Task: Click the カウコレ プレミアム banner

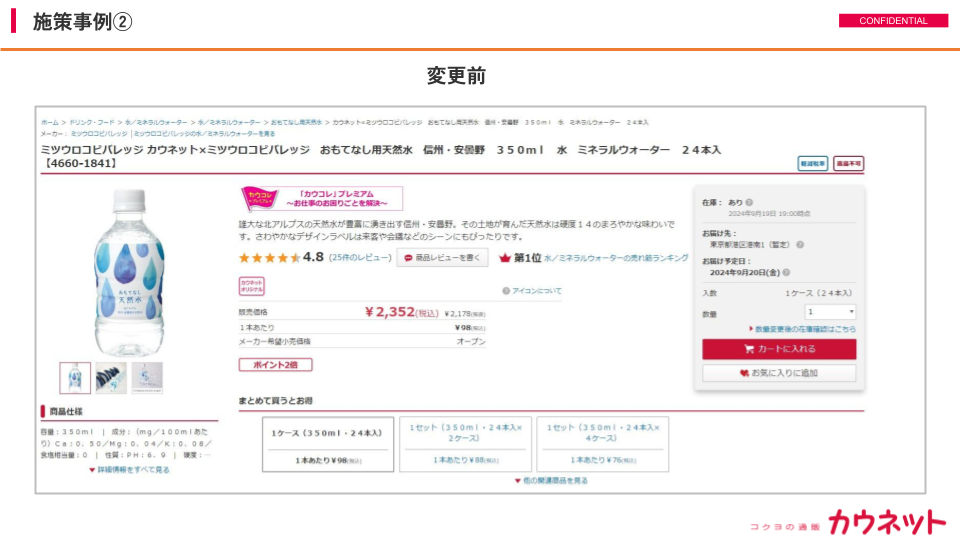Action: click(x=321, y=198)
